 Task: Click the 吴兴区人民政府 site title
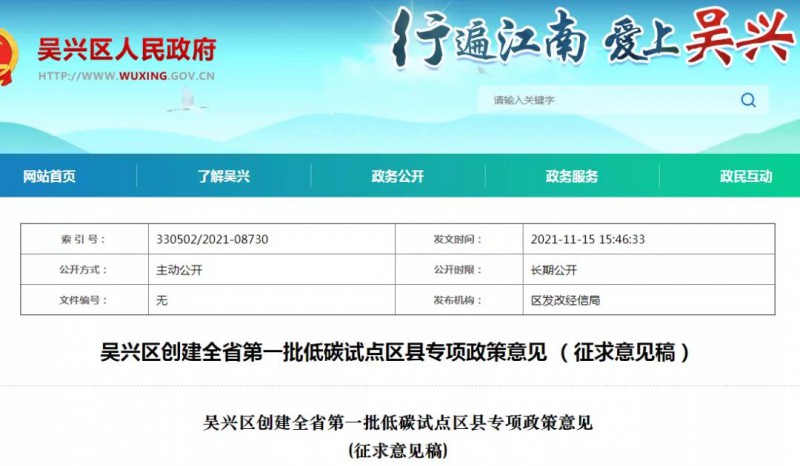126,47
